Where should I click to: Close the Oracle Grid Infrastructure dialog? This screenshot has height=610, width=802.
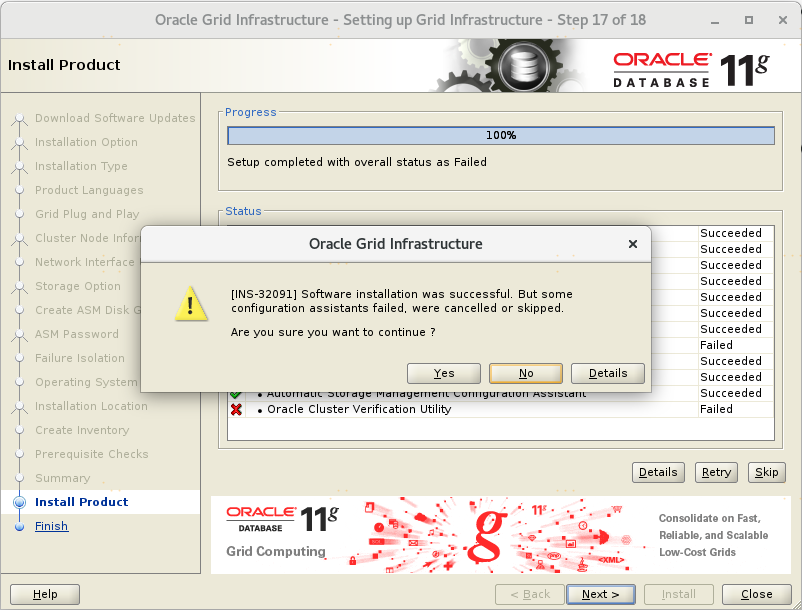pos(632,244)
